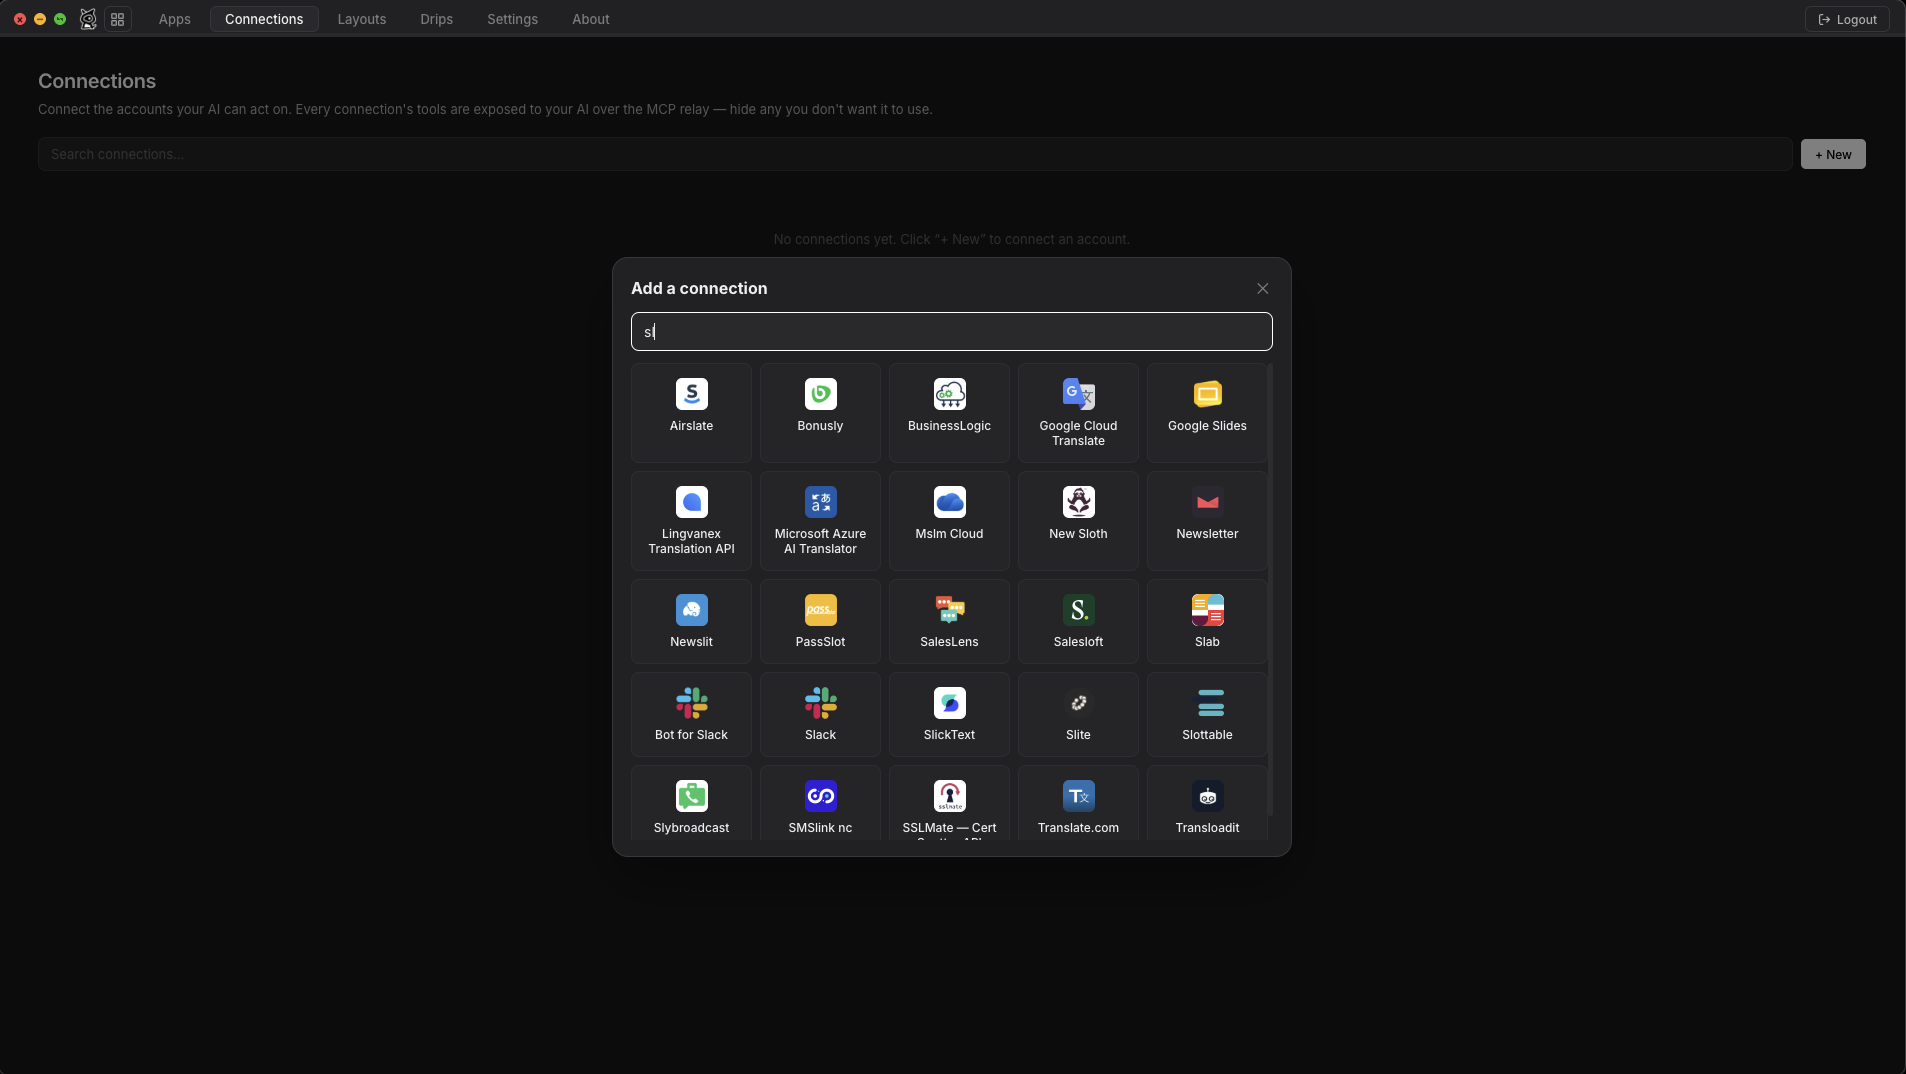Click the owl app logo icon

coord(88,19)
